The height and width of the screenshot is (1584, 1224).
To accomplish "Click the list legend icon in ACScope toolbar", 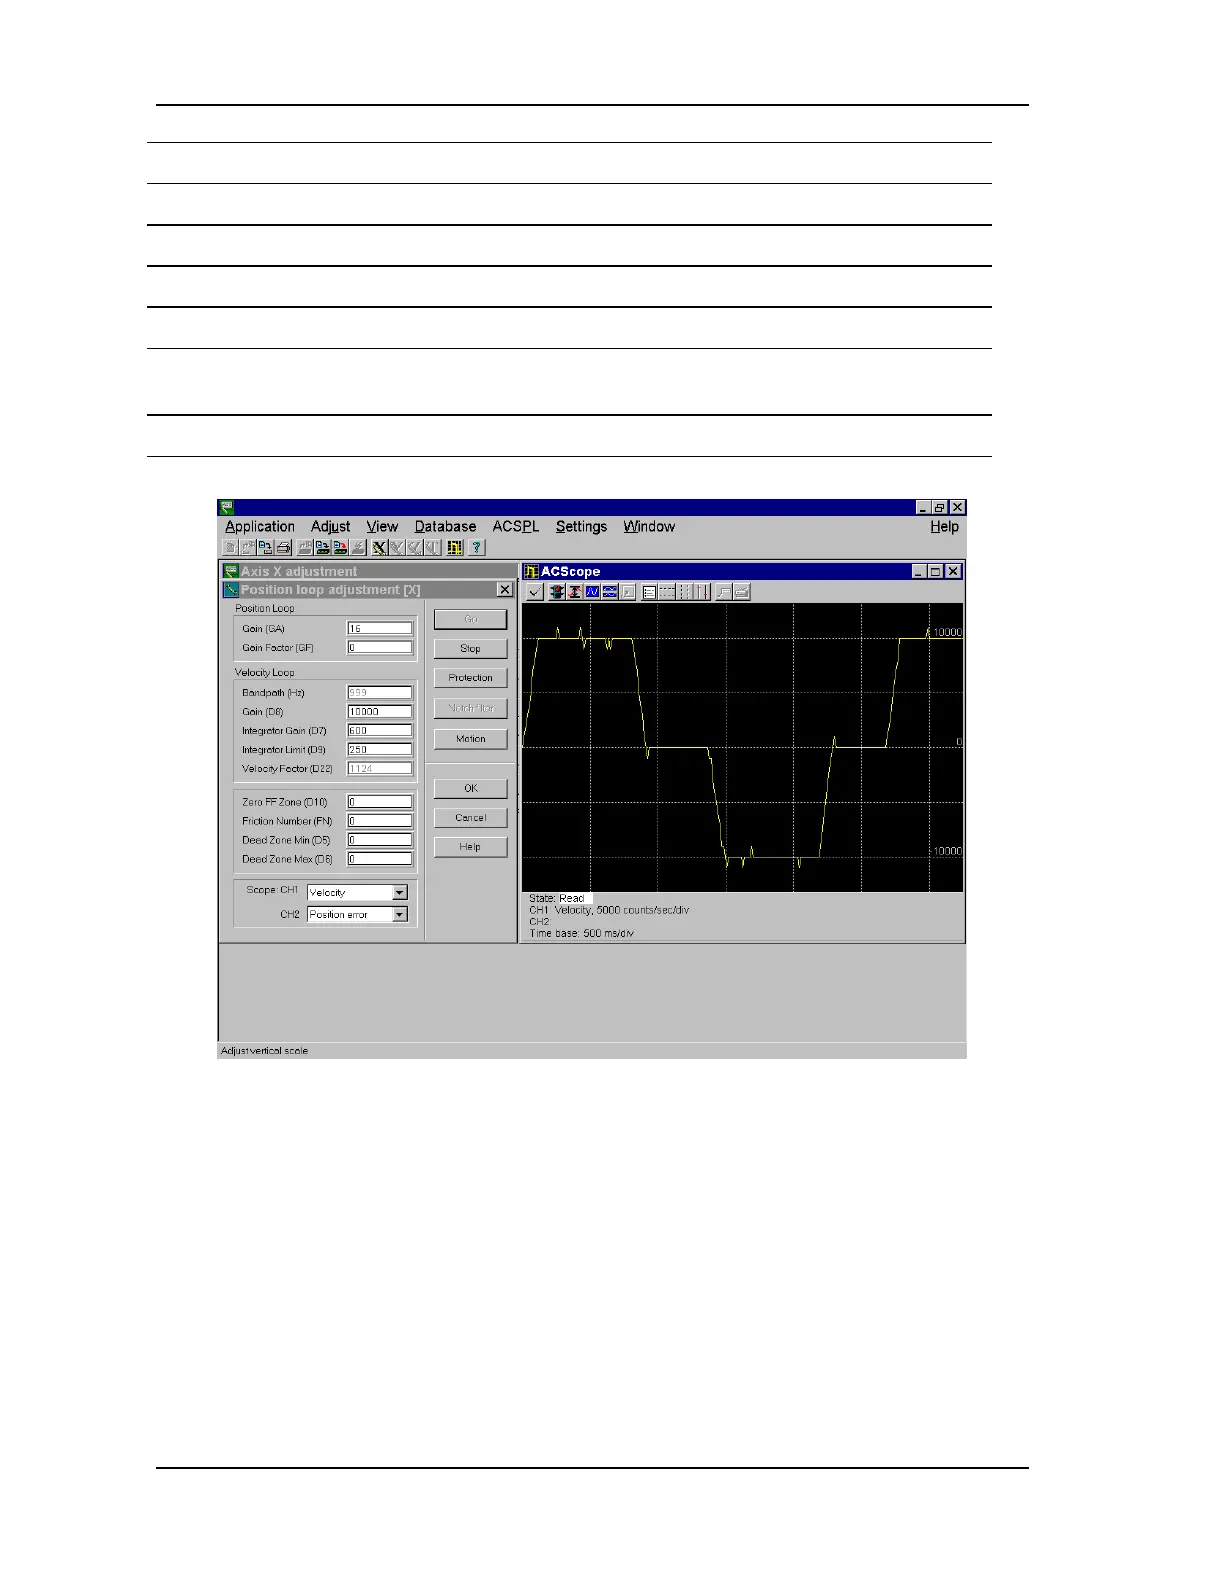I will click(x=649, y=592).
